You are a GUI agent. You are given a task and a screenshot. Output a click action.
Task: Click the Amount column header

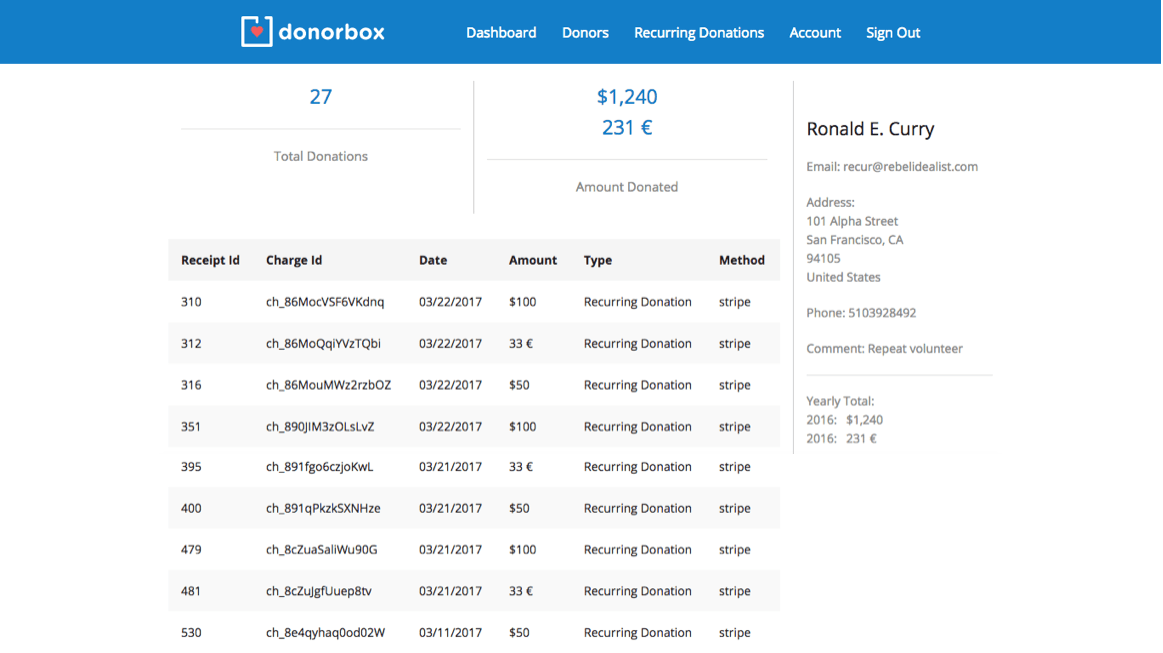click(x=532, y=260)
